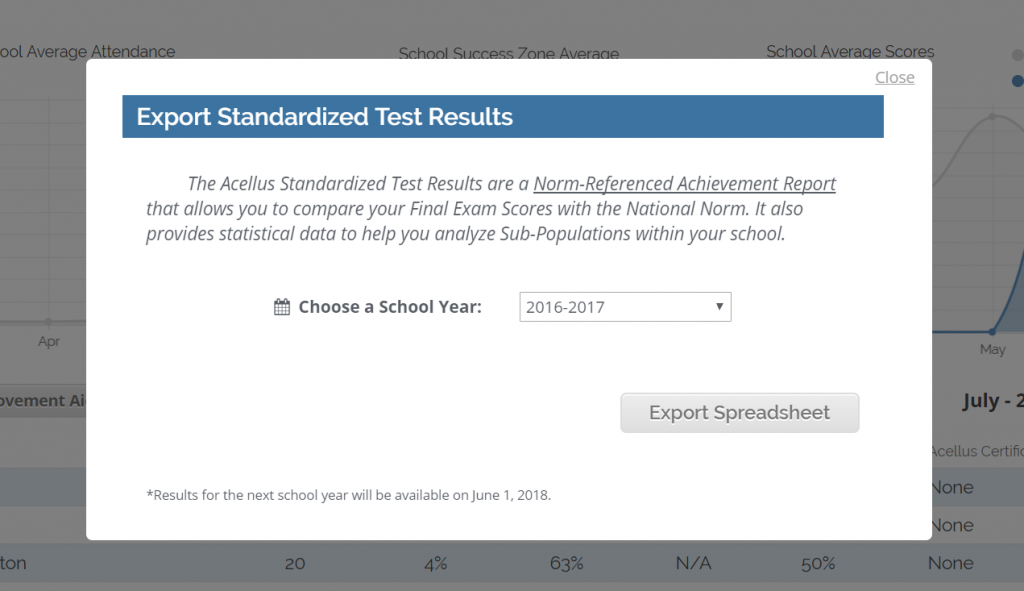1024x591 pixels.
Task: Expand the July date-range header on the right
Action: tap(990, 400)
